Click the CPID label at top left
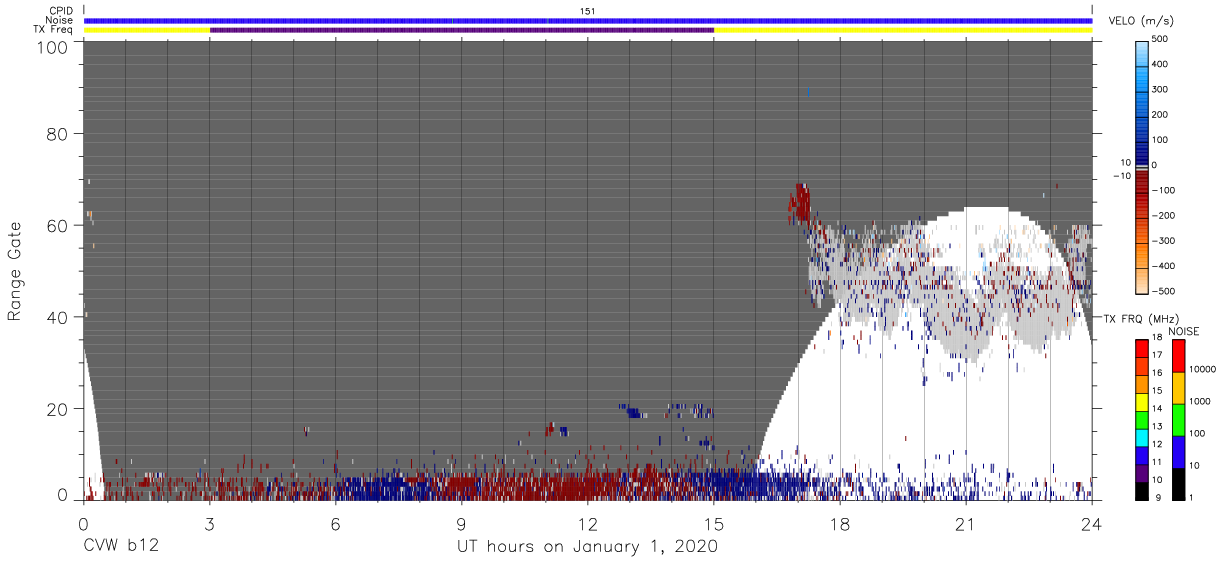 [x=61, y=11]
